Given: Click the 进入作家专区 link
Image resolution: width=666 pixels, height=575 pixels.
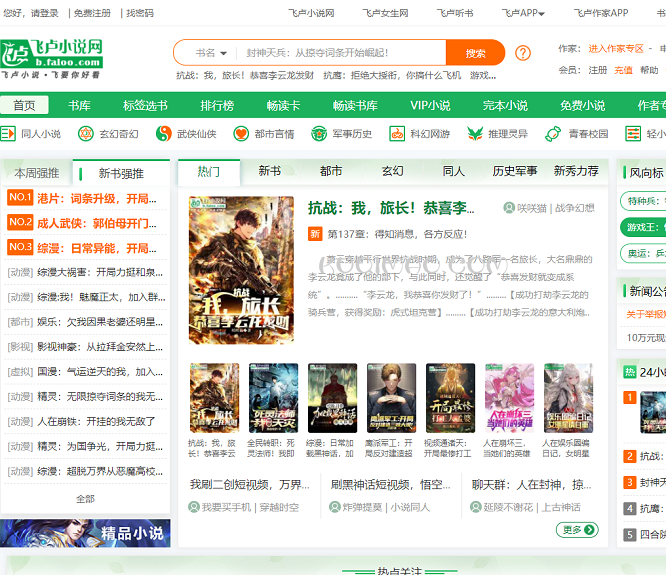Looking at the screenshot, I should (616, 48).
